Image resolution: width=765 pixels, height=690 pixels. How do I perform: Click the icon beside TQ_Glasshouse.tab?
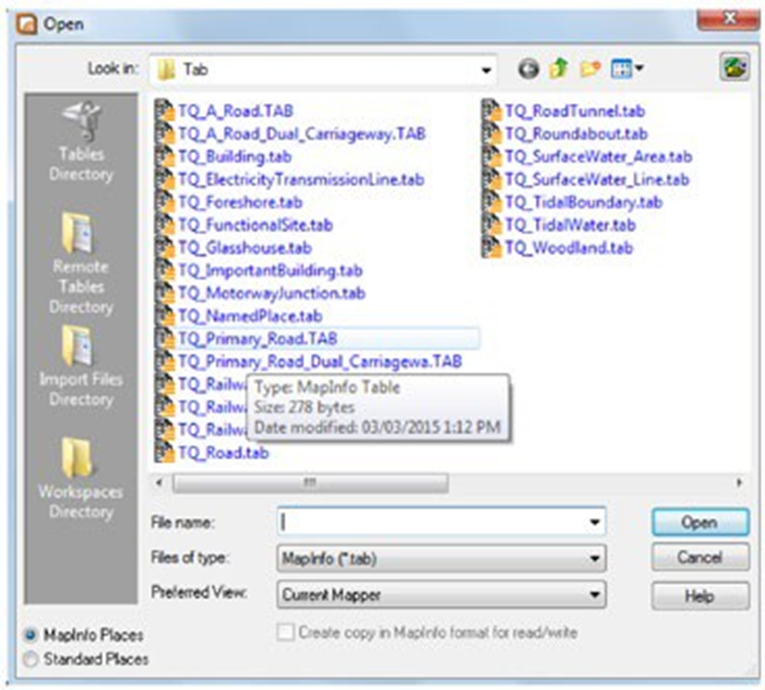(x=164, y=248)
